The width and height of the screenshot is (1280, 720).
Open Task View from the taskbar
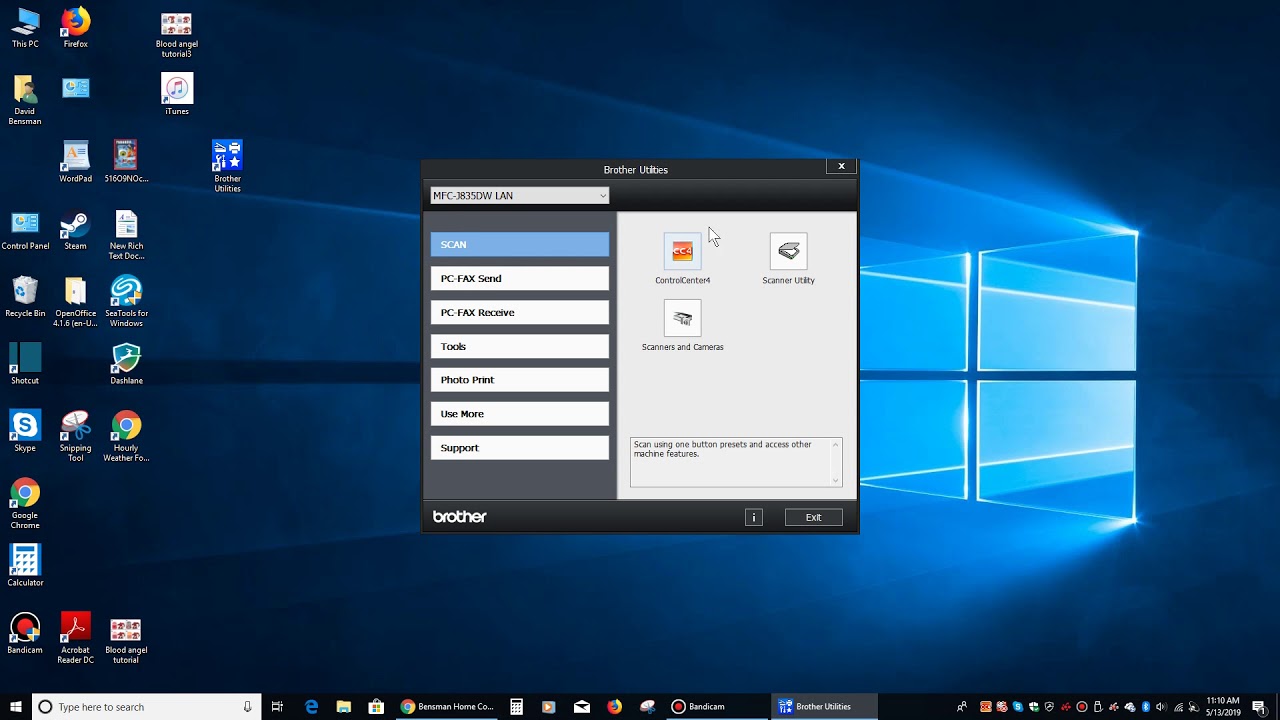[278, 706]
